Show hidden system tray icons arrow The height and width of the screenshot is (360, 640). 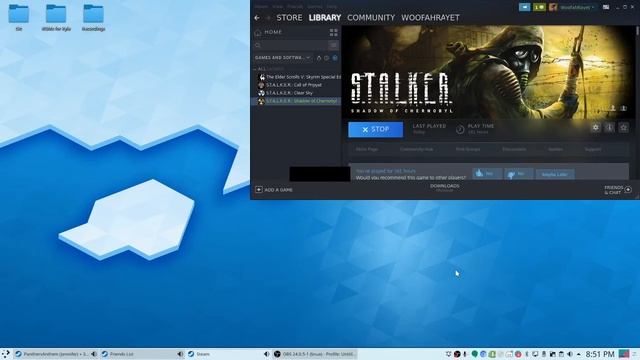click(x=579, y=354)
